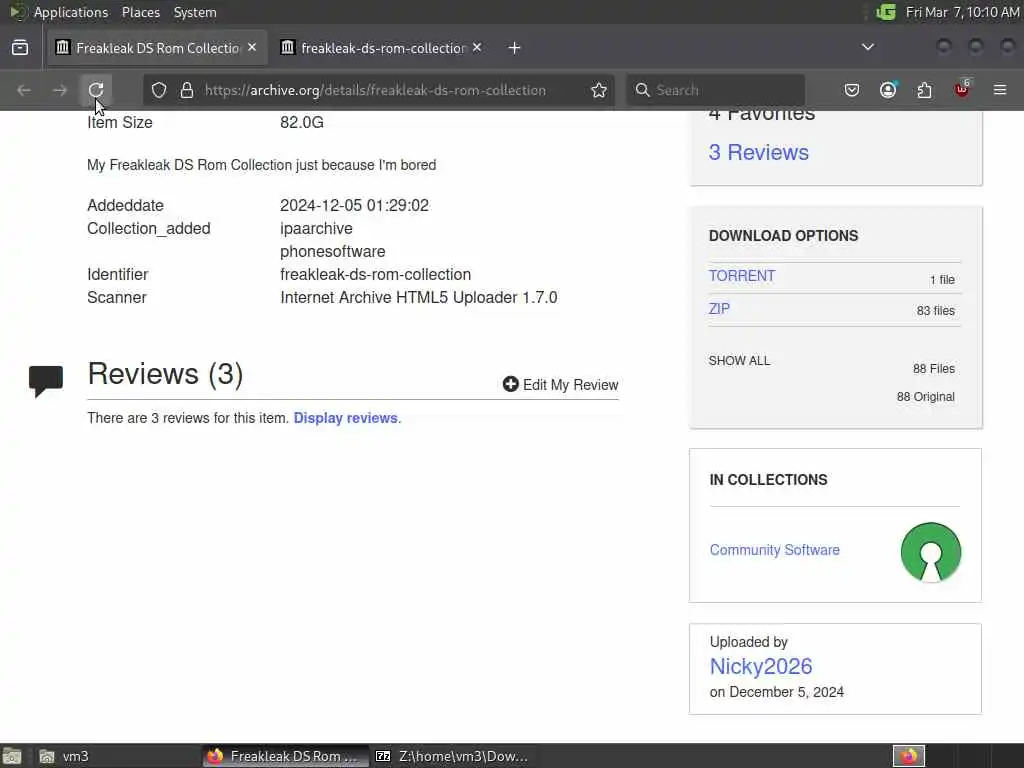Download via the TORRENT link
The height and width of the screenshot is (768, 1024).
[742, 276]
